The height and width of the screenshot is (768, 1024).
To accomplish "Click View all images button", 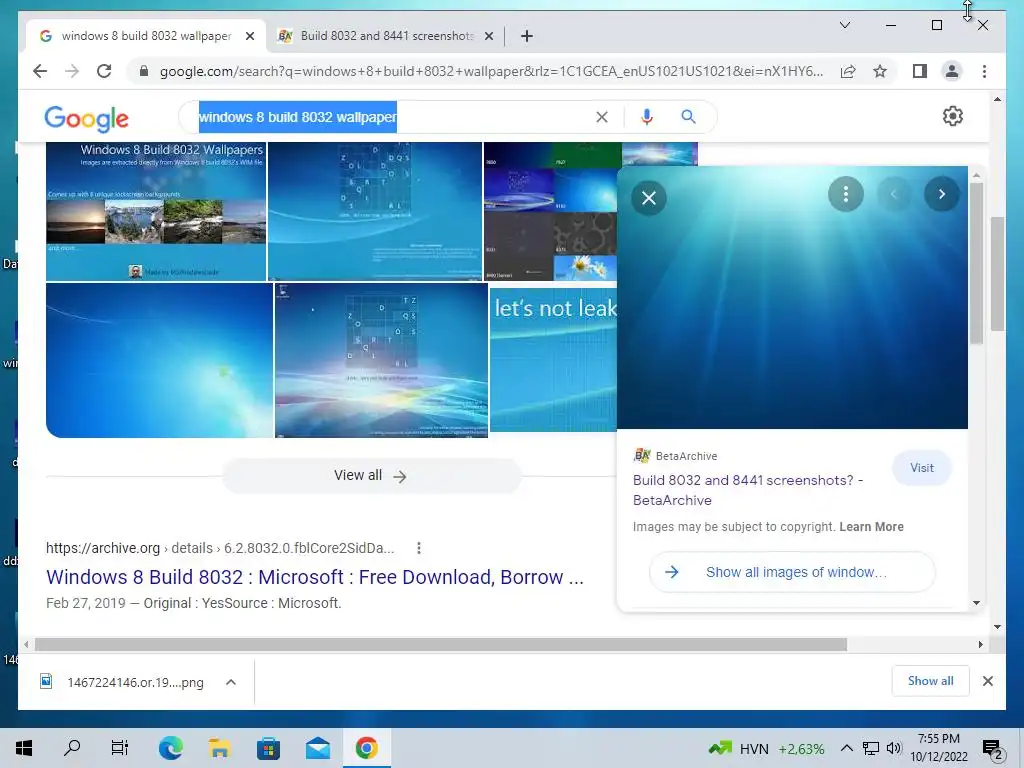I will [x=371, y=475].
